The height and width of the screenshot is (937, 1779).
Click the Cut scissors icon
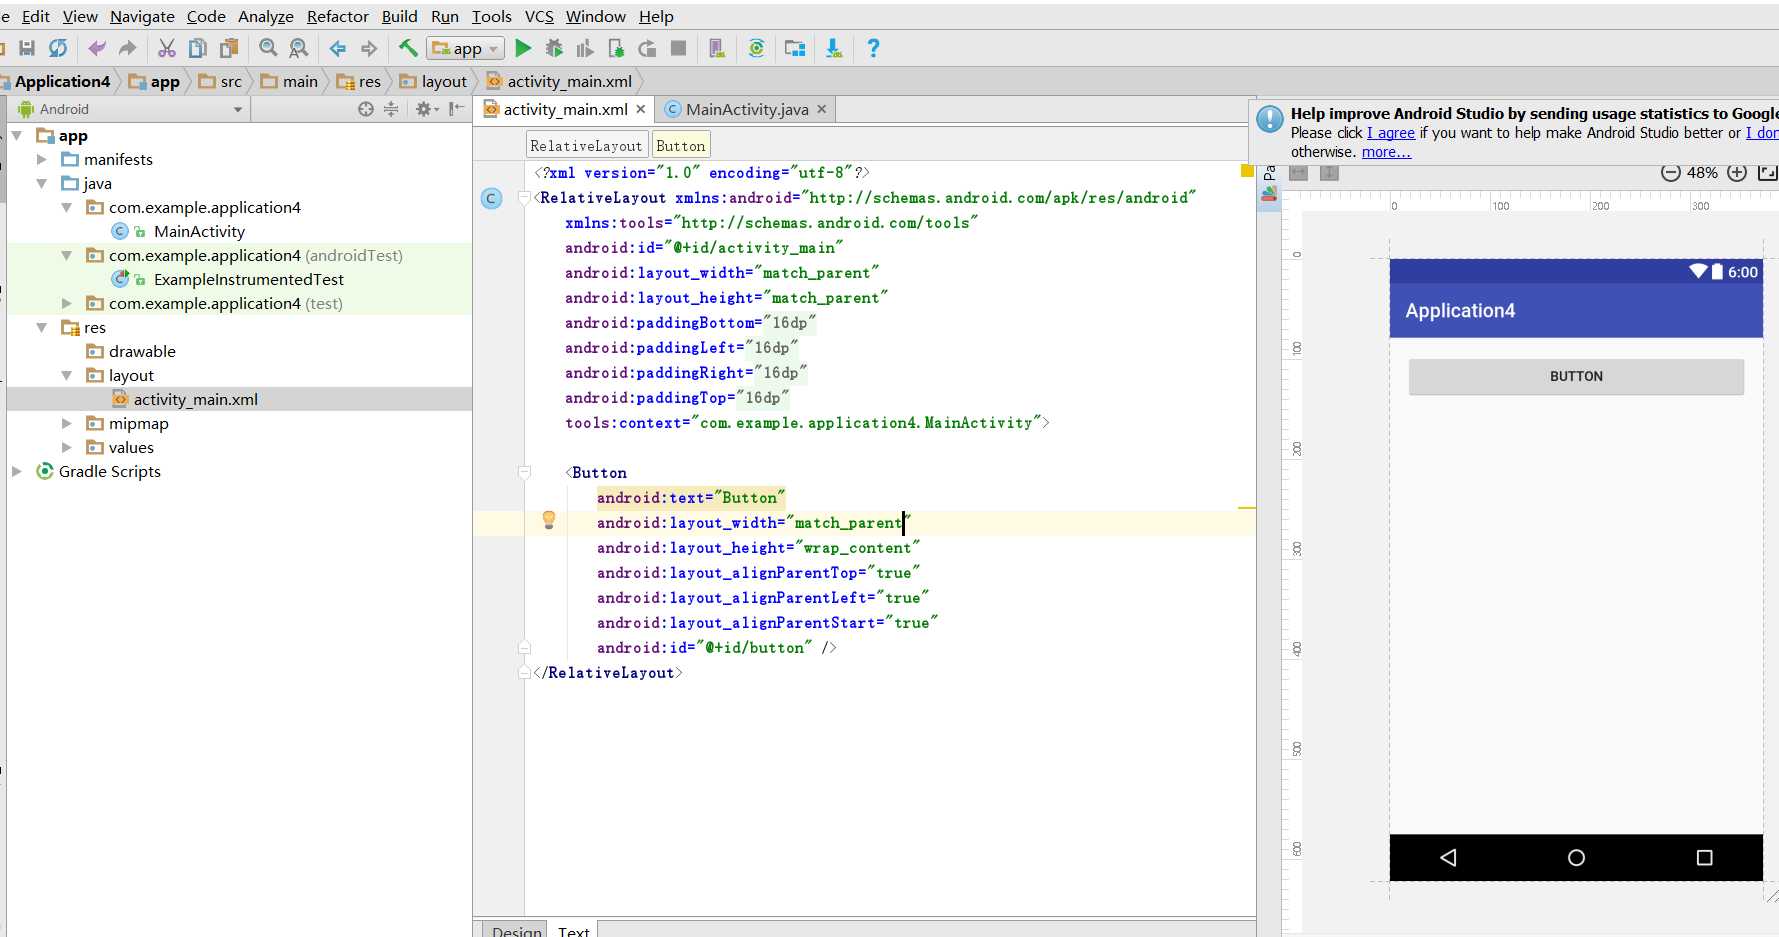[167, 48]
